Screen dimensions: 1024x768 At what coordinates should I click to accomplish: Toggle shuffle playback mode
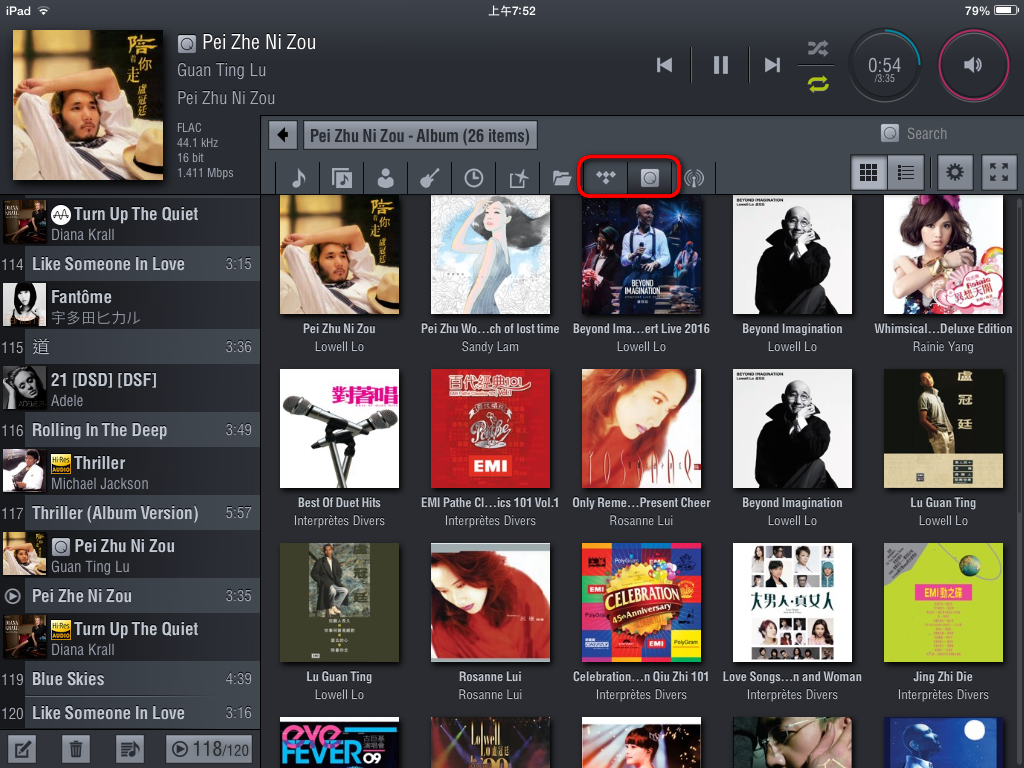pyautogui.click(x=818, y=48)
